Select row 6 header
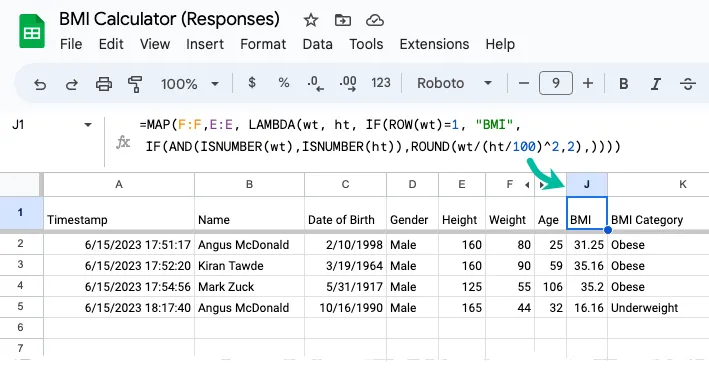 [x=21, y=328]
